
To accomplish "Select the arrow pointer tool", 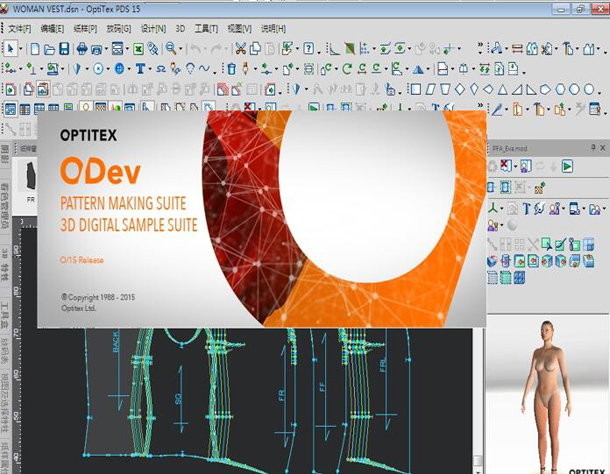I will 11,49.
